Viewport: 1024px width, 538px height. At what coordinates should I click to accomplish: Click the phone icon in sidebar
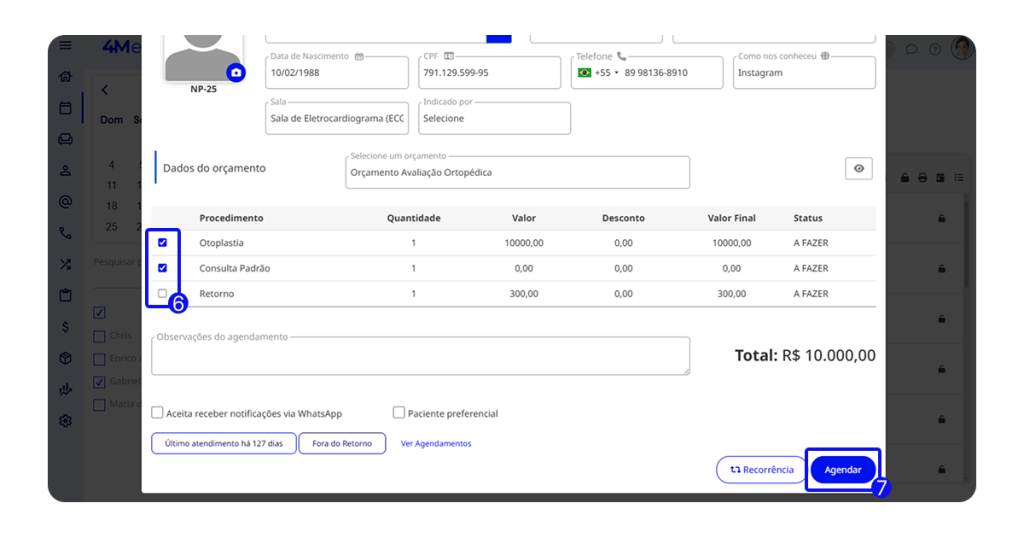click(66, 233)
